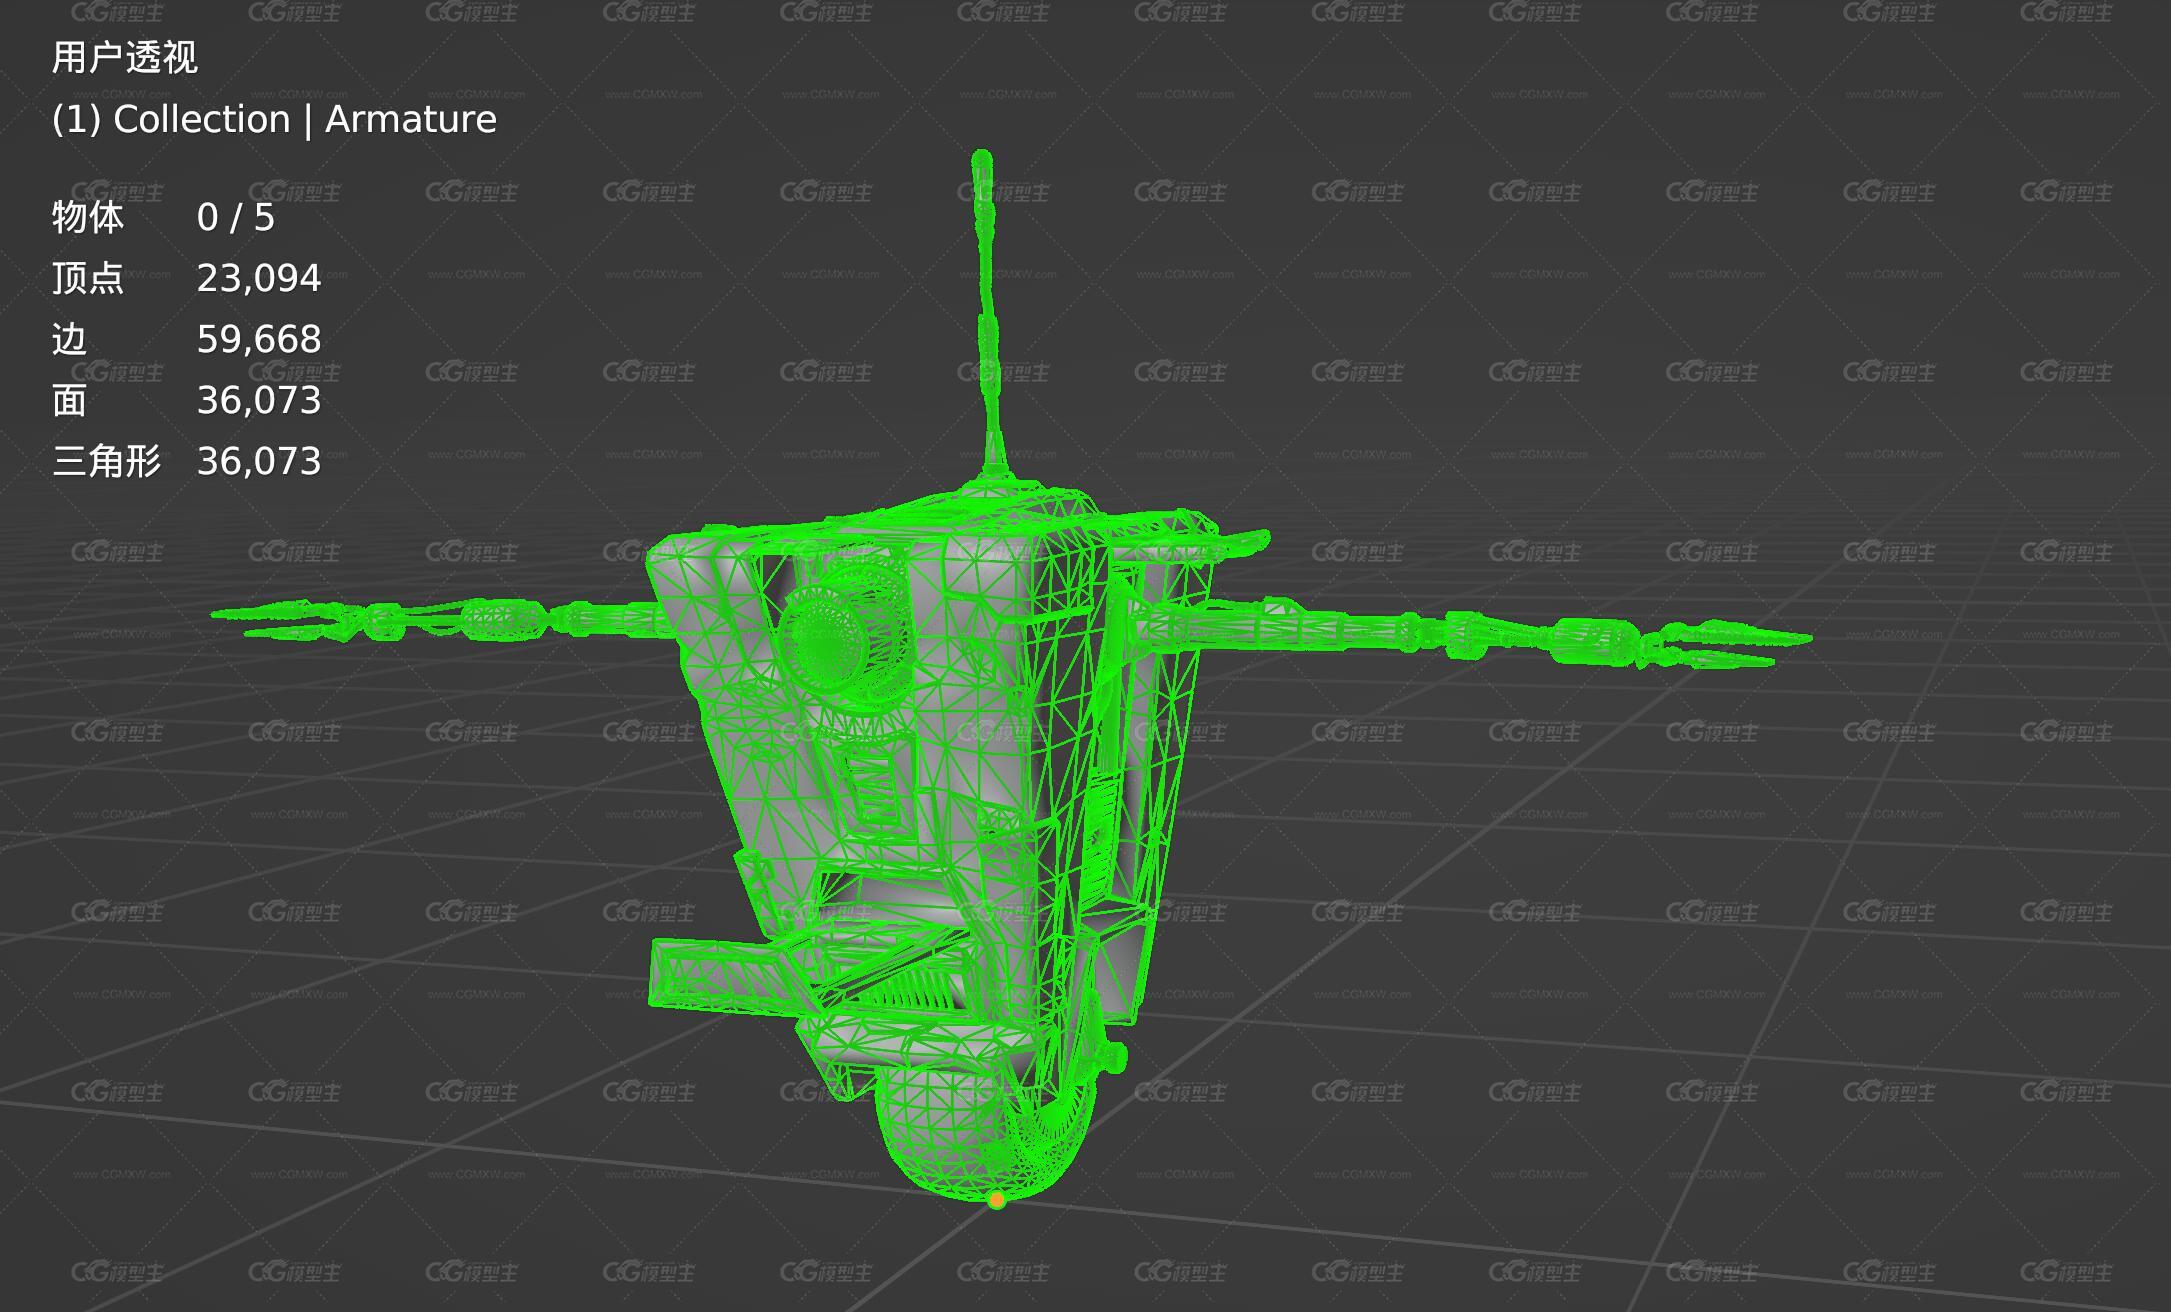This screenshot has height=1312, width=2171.
Task: Click the edge count '59,668'
Action: tap(259, 340)
